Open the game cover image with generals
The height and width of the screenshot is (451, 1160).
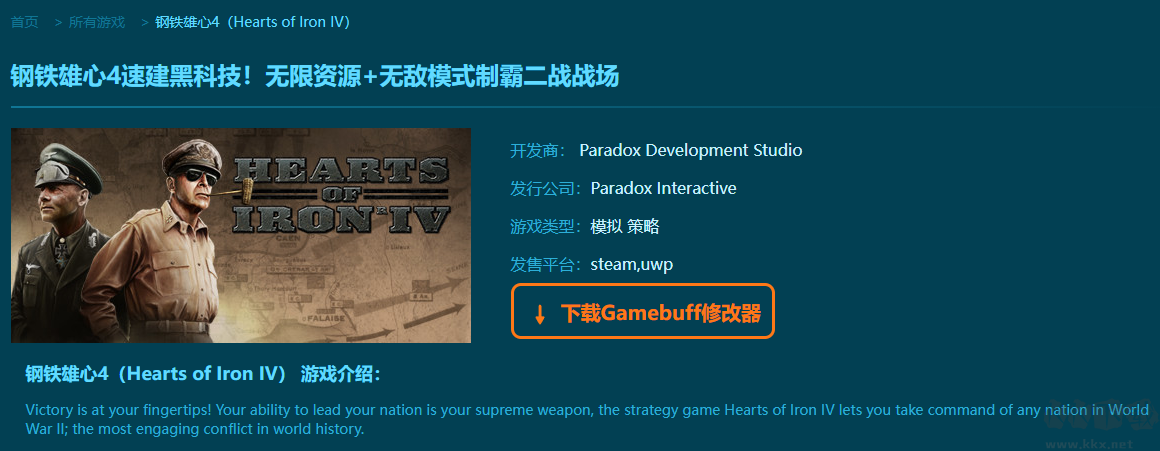(240, 235)
